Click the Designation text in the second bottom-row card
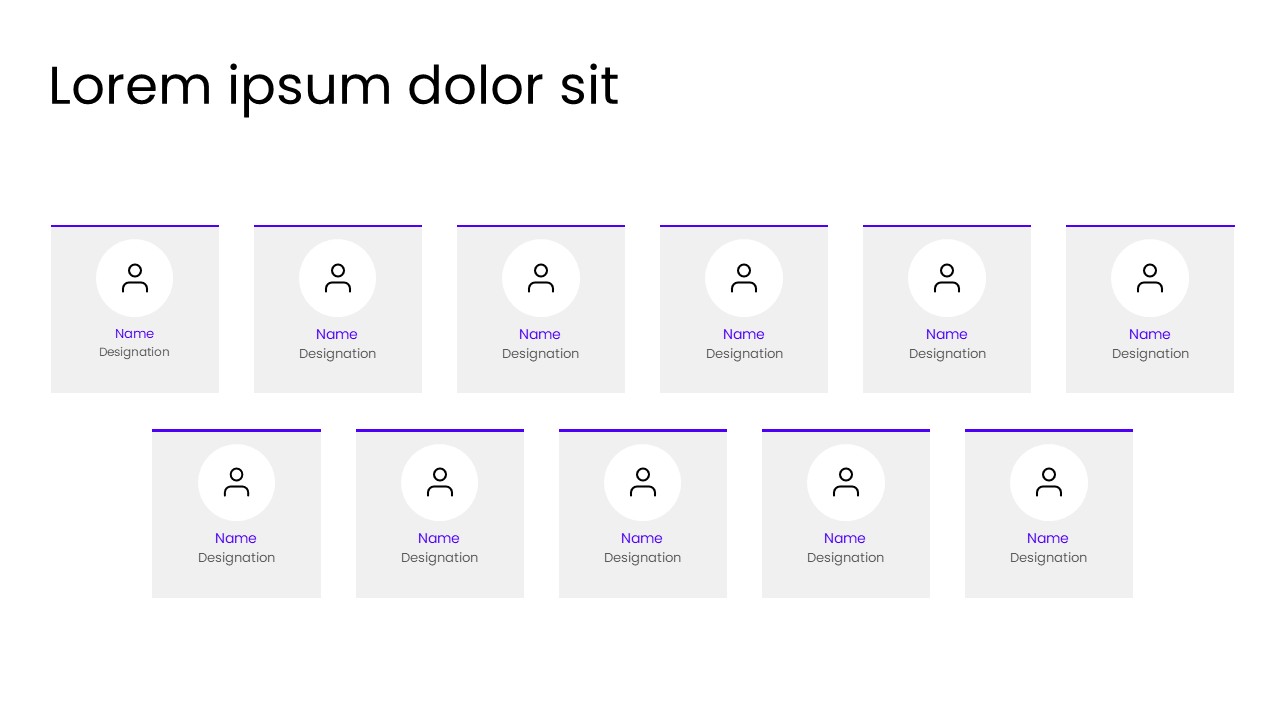This screenshot has width=1280, height=720. point(440,558)
